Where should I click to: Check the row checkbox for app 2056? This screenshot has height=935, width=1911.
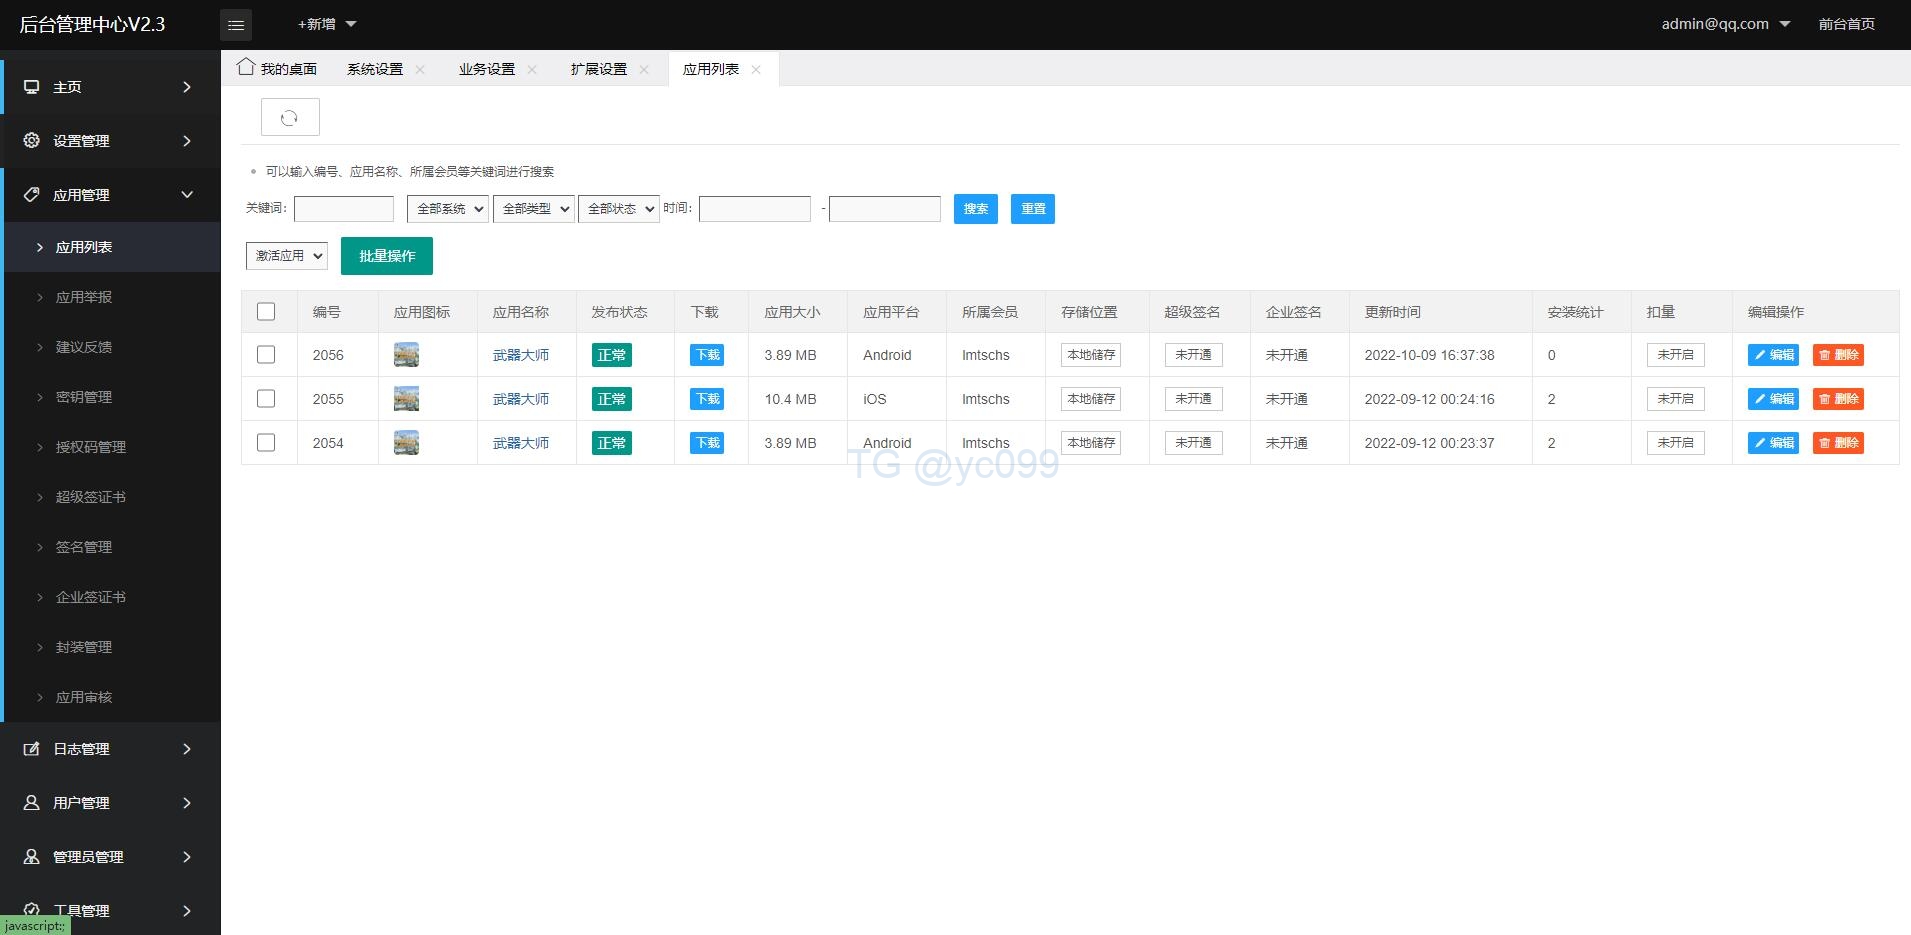coord(266,354)
